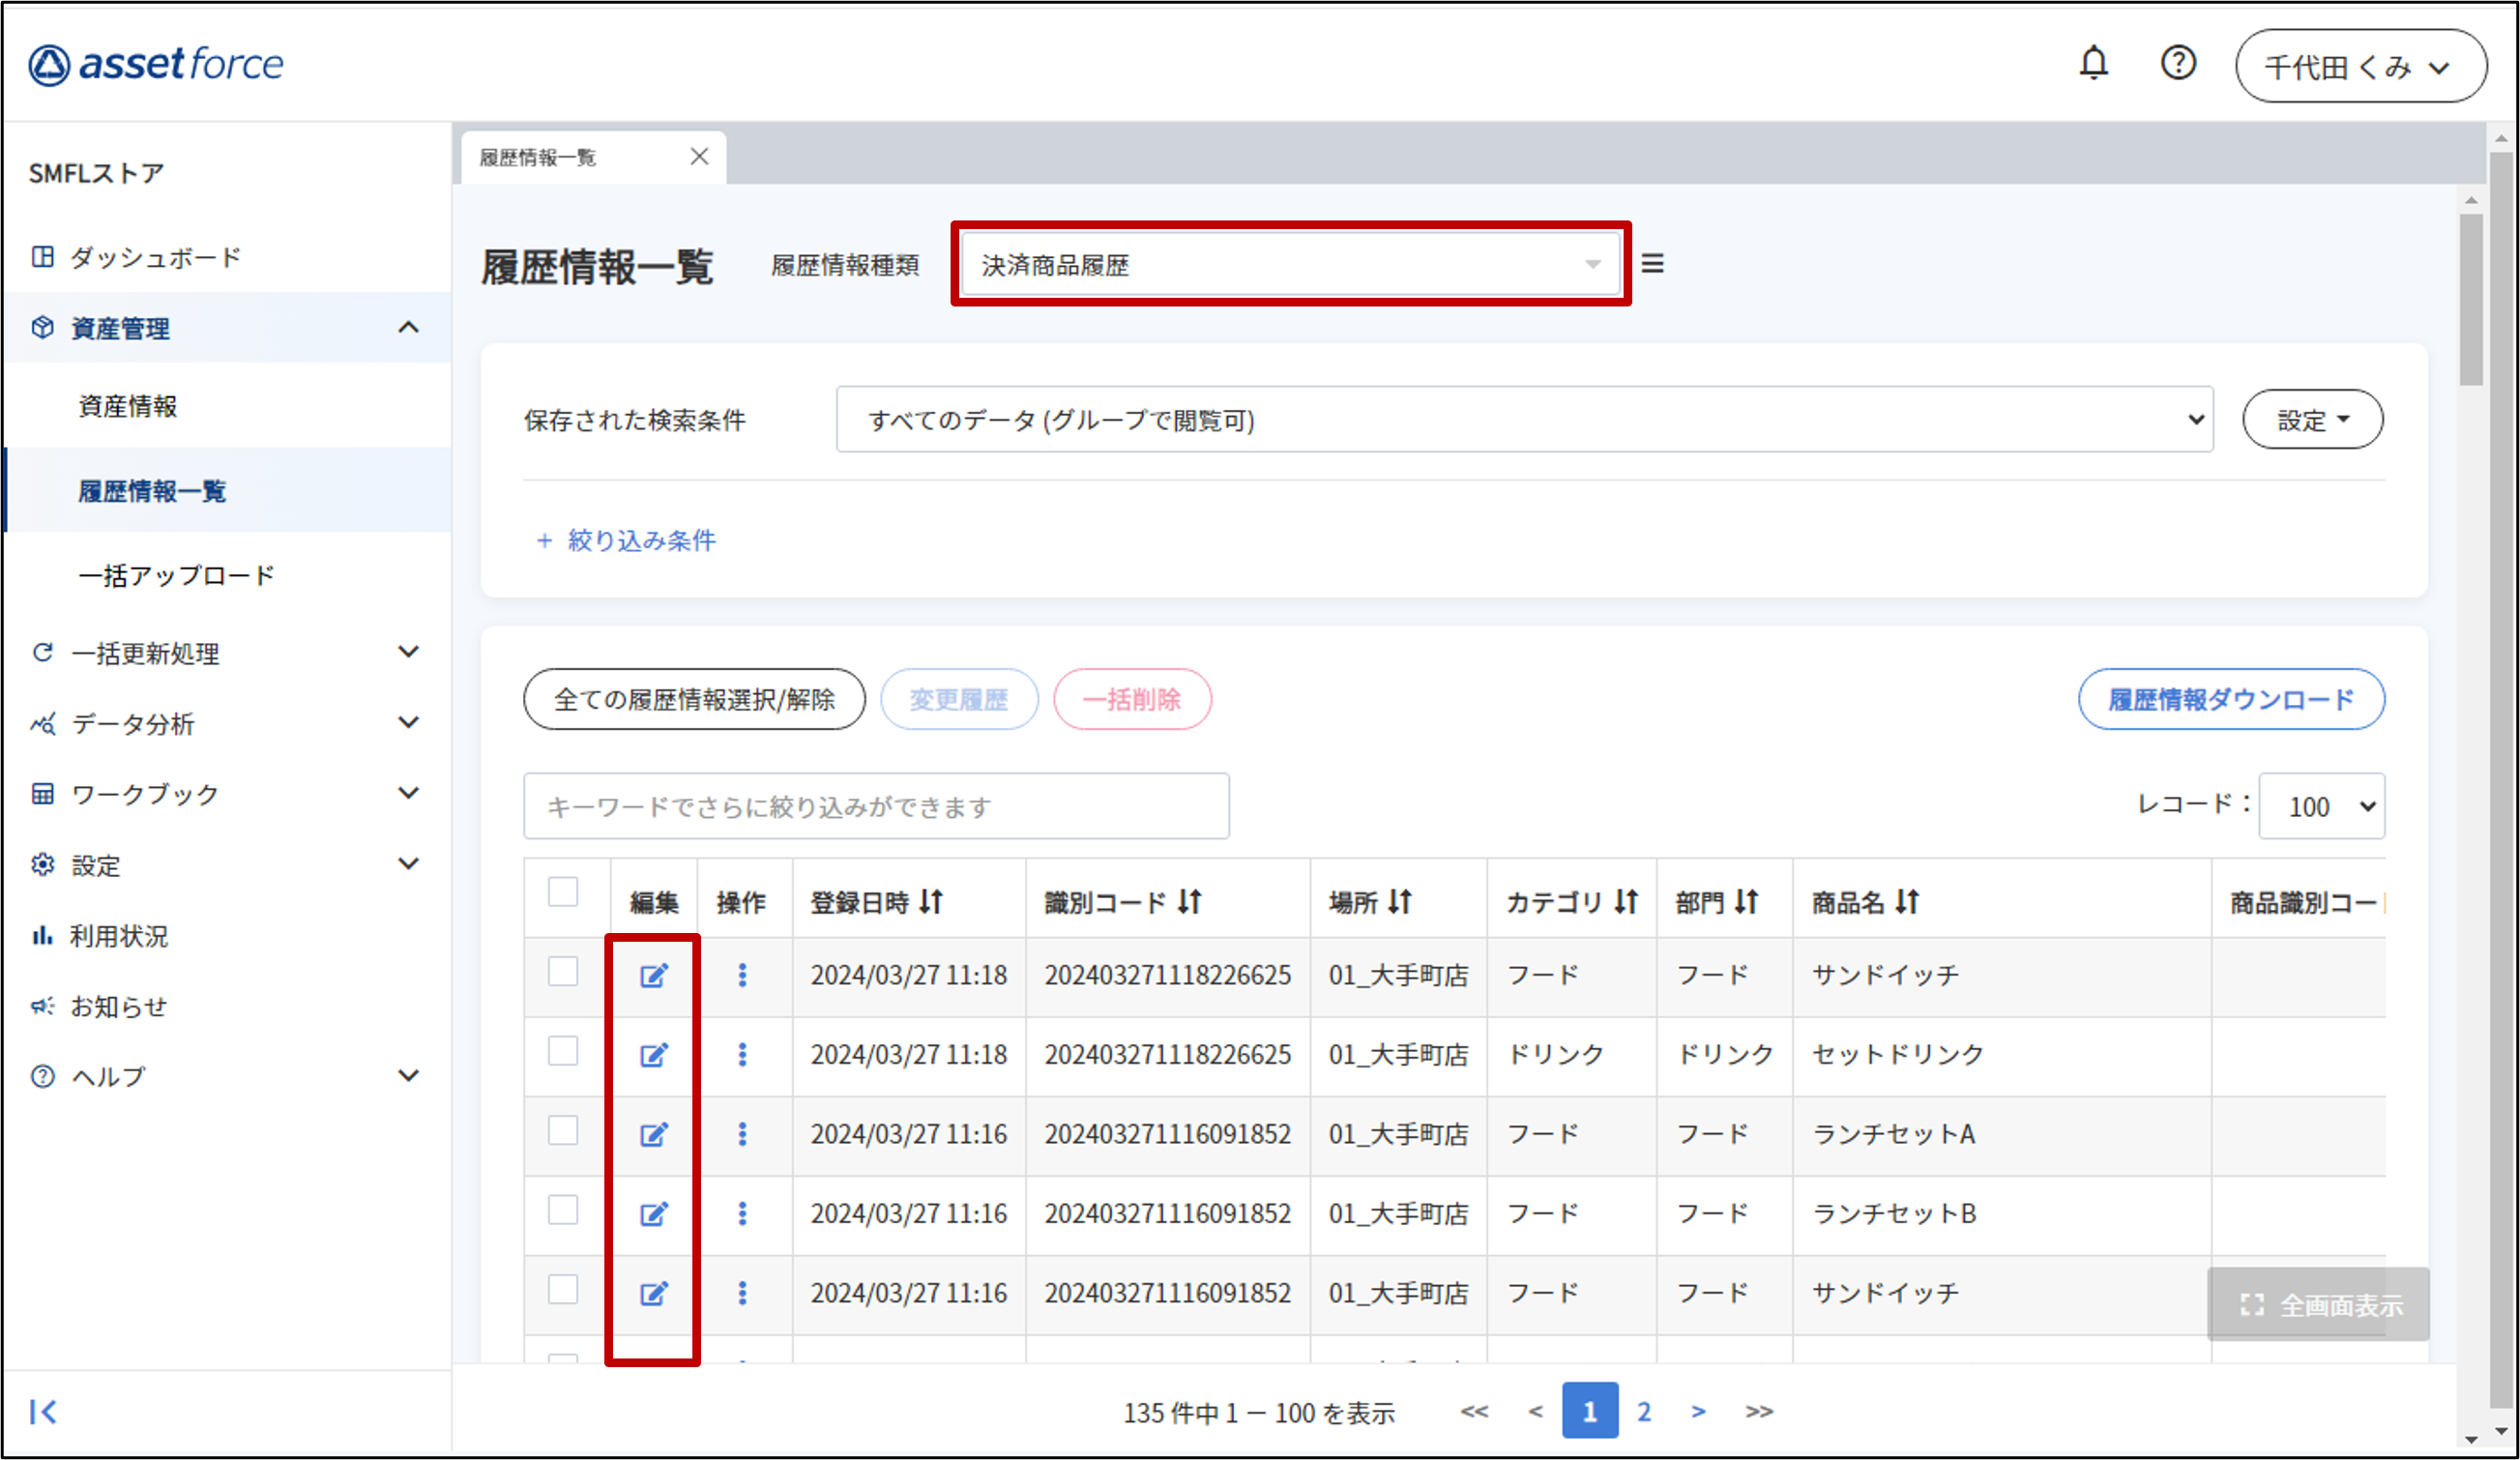Collapse the sidebar with bottom-left arrow icon

point(43,1411)
